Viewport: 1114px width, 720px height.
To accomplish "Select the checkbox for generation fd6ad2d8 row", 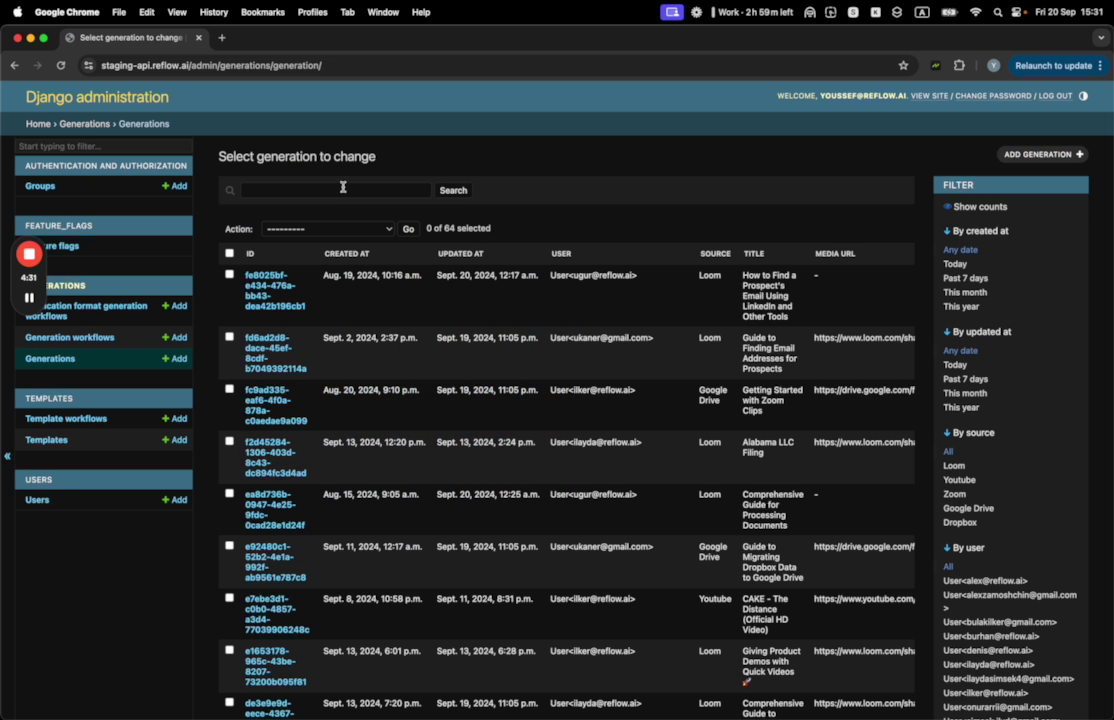I will [x=229, y=337].
